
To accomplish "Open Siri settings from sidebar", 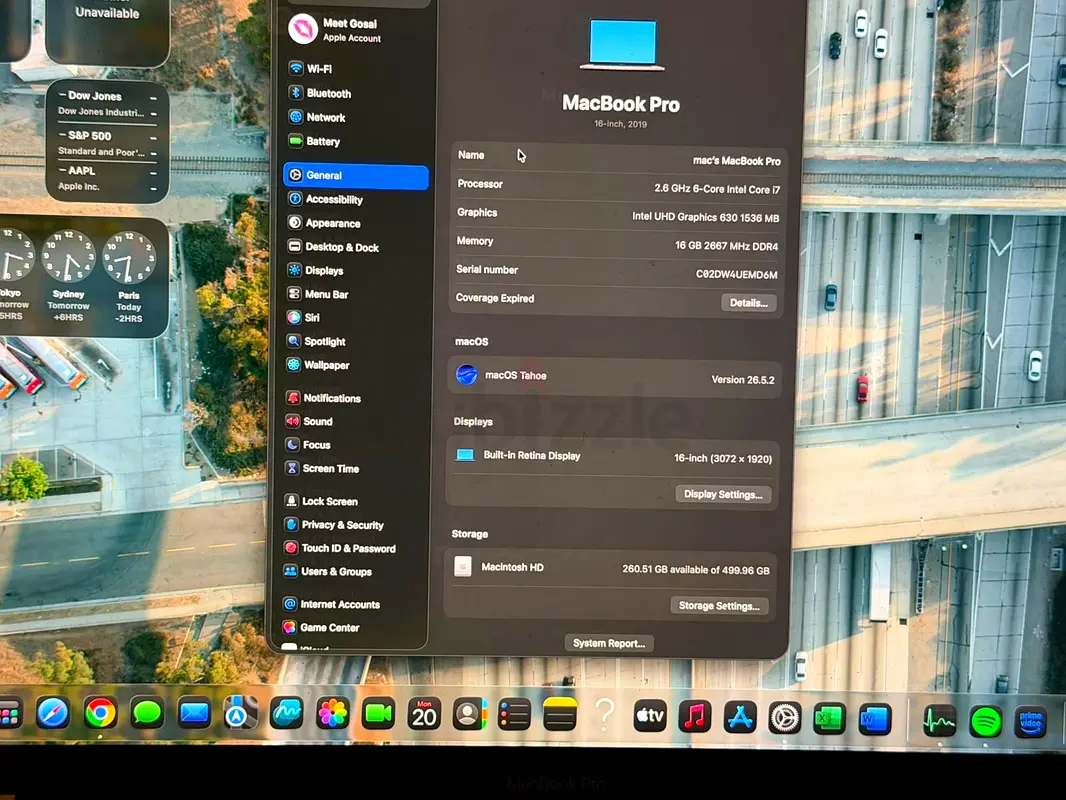I will pyautogui.click(x=356, y=317).
